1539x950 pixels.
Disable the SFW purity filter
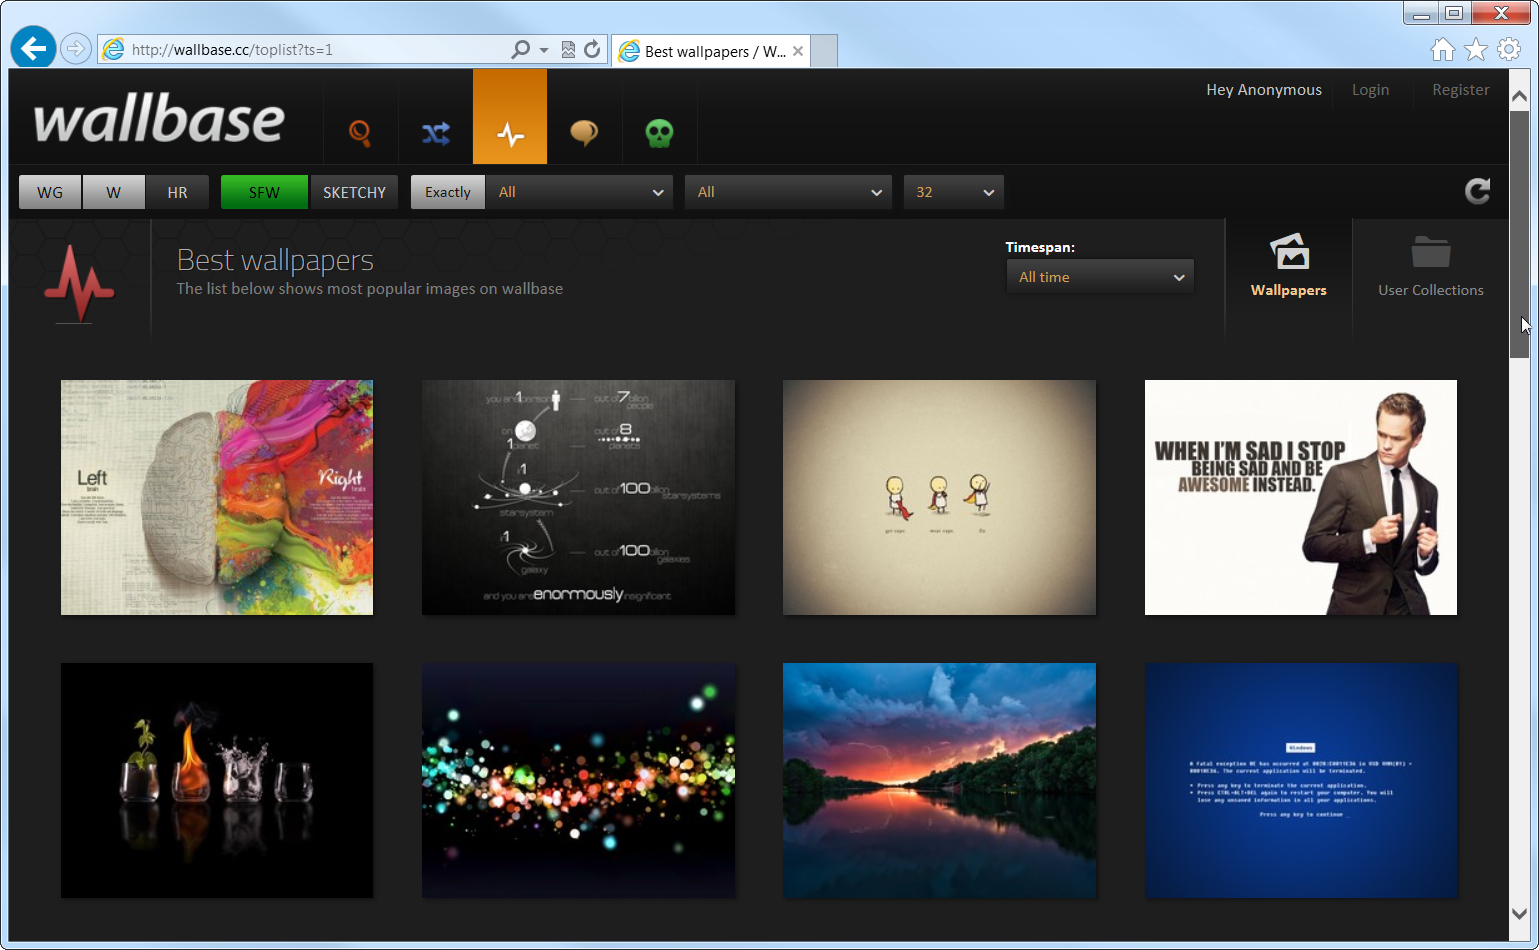point(264,192)
